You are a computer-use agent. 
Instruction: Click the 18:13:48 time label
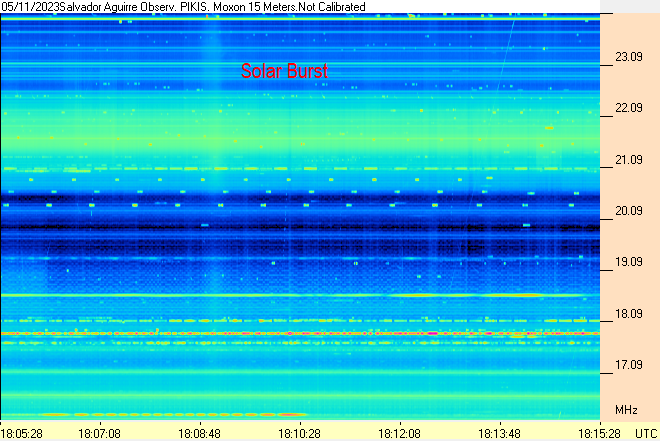(x=499, y=433)
